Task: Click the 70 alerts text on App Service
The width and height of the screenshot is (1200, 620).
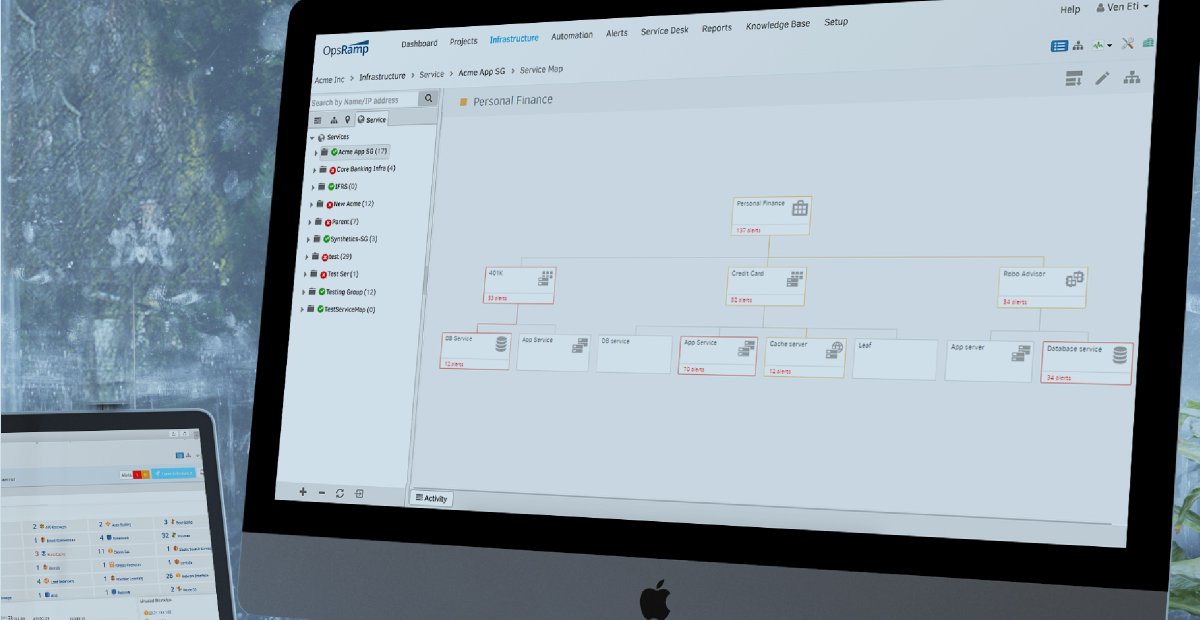Action: (x=695, y=369)
